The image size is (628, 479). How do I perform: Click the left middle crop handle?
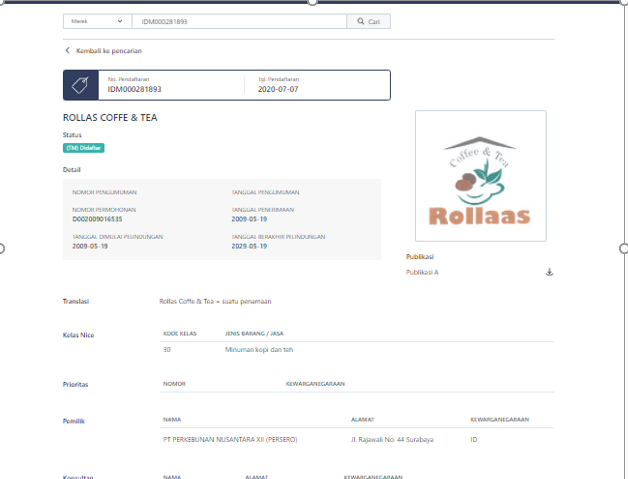click(2, 247)
